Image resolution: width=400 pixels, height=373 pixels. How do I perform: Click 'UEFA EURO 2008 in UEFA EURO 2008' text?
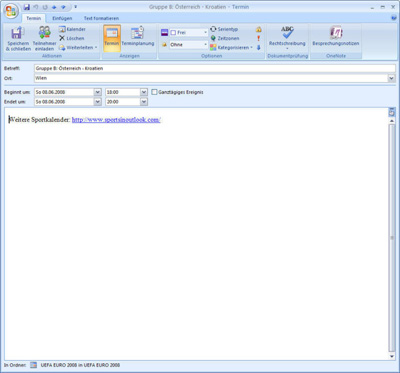point(80,365)
